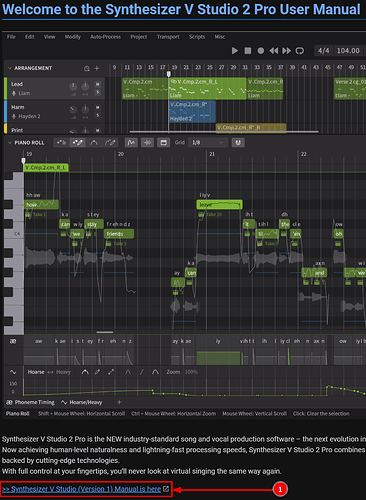The height and width of the screenshot is (500, 366).
Task: Collapse the ARRANGEMENT panel
Action: (x=10, y=68)
